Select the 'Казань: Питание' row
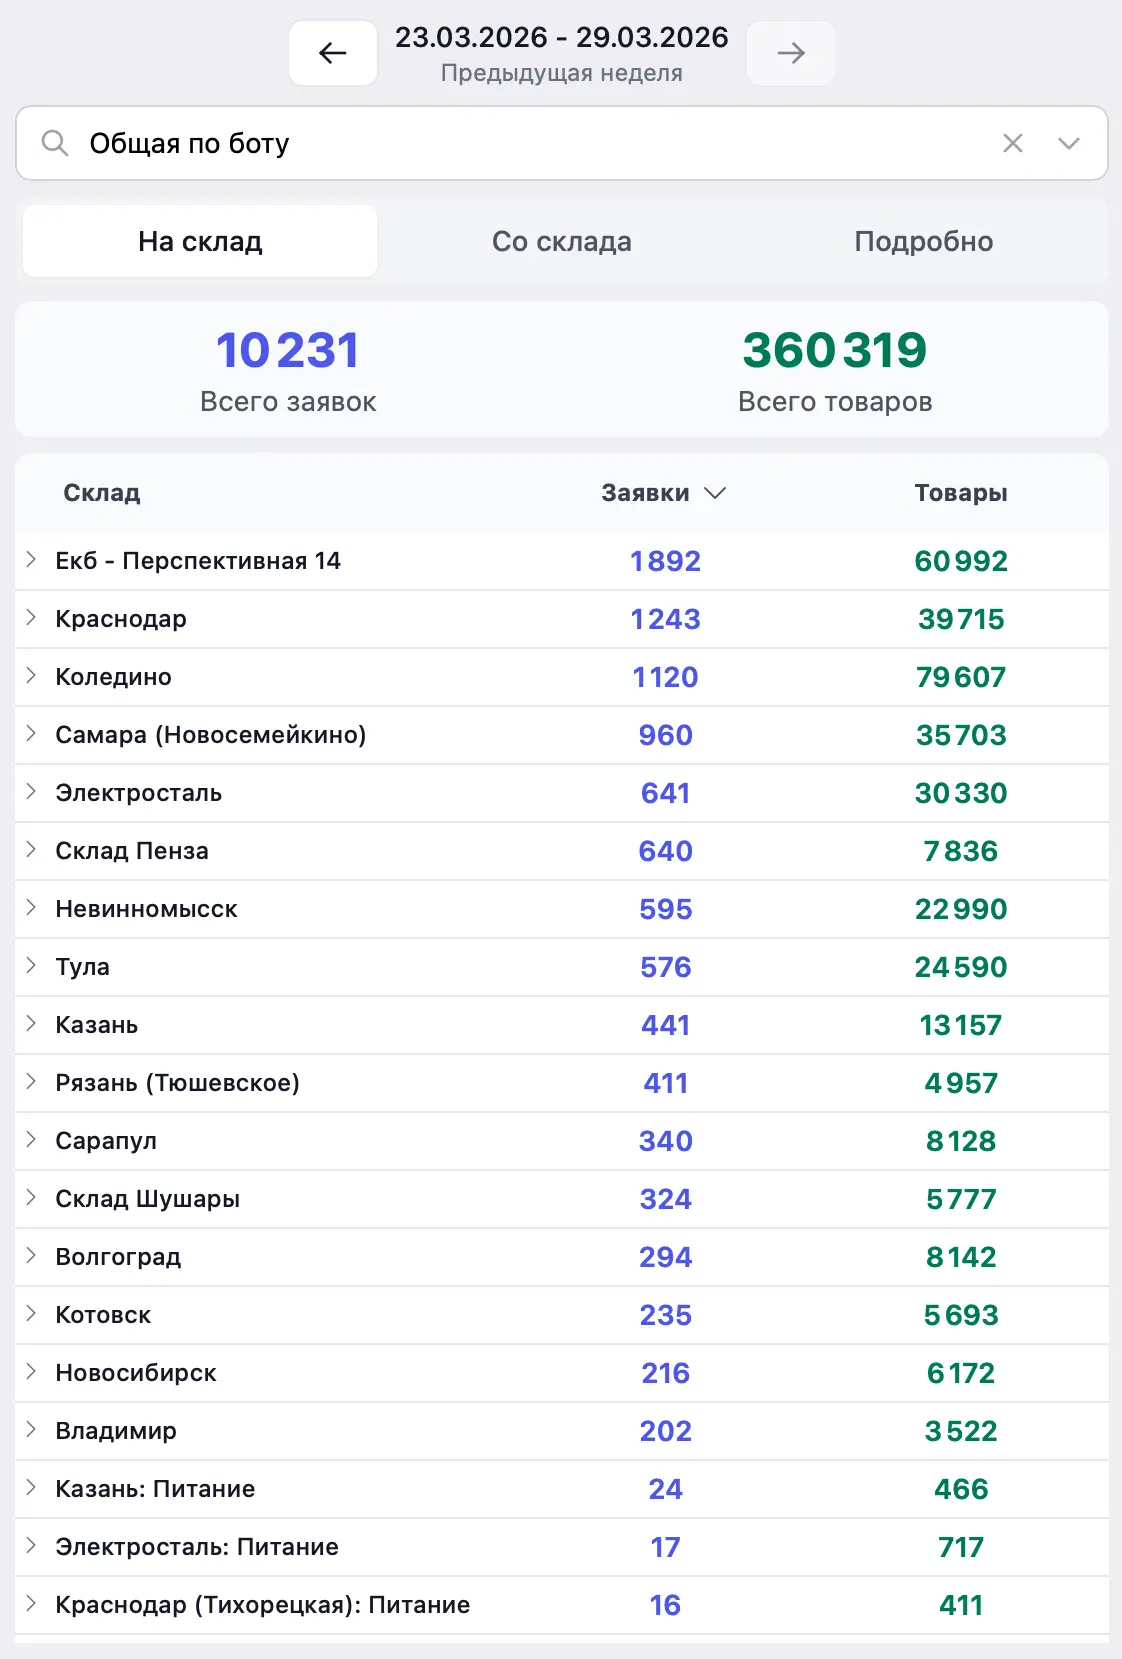The height and width of the screenshot is (1659, 1122). click(155, 1489)
